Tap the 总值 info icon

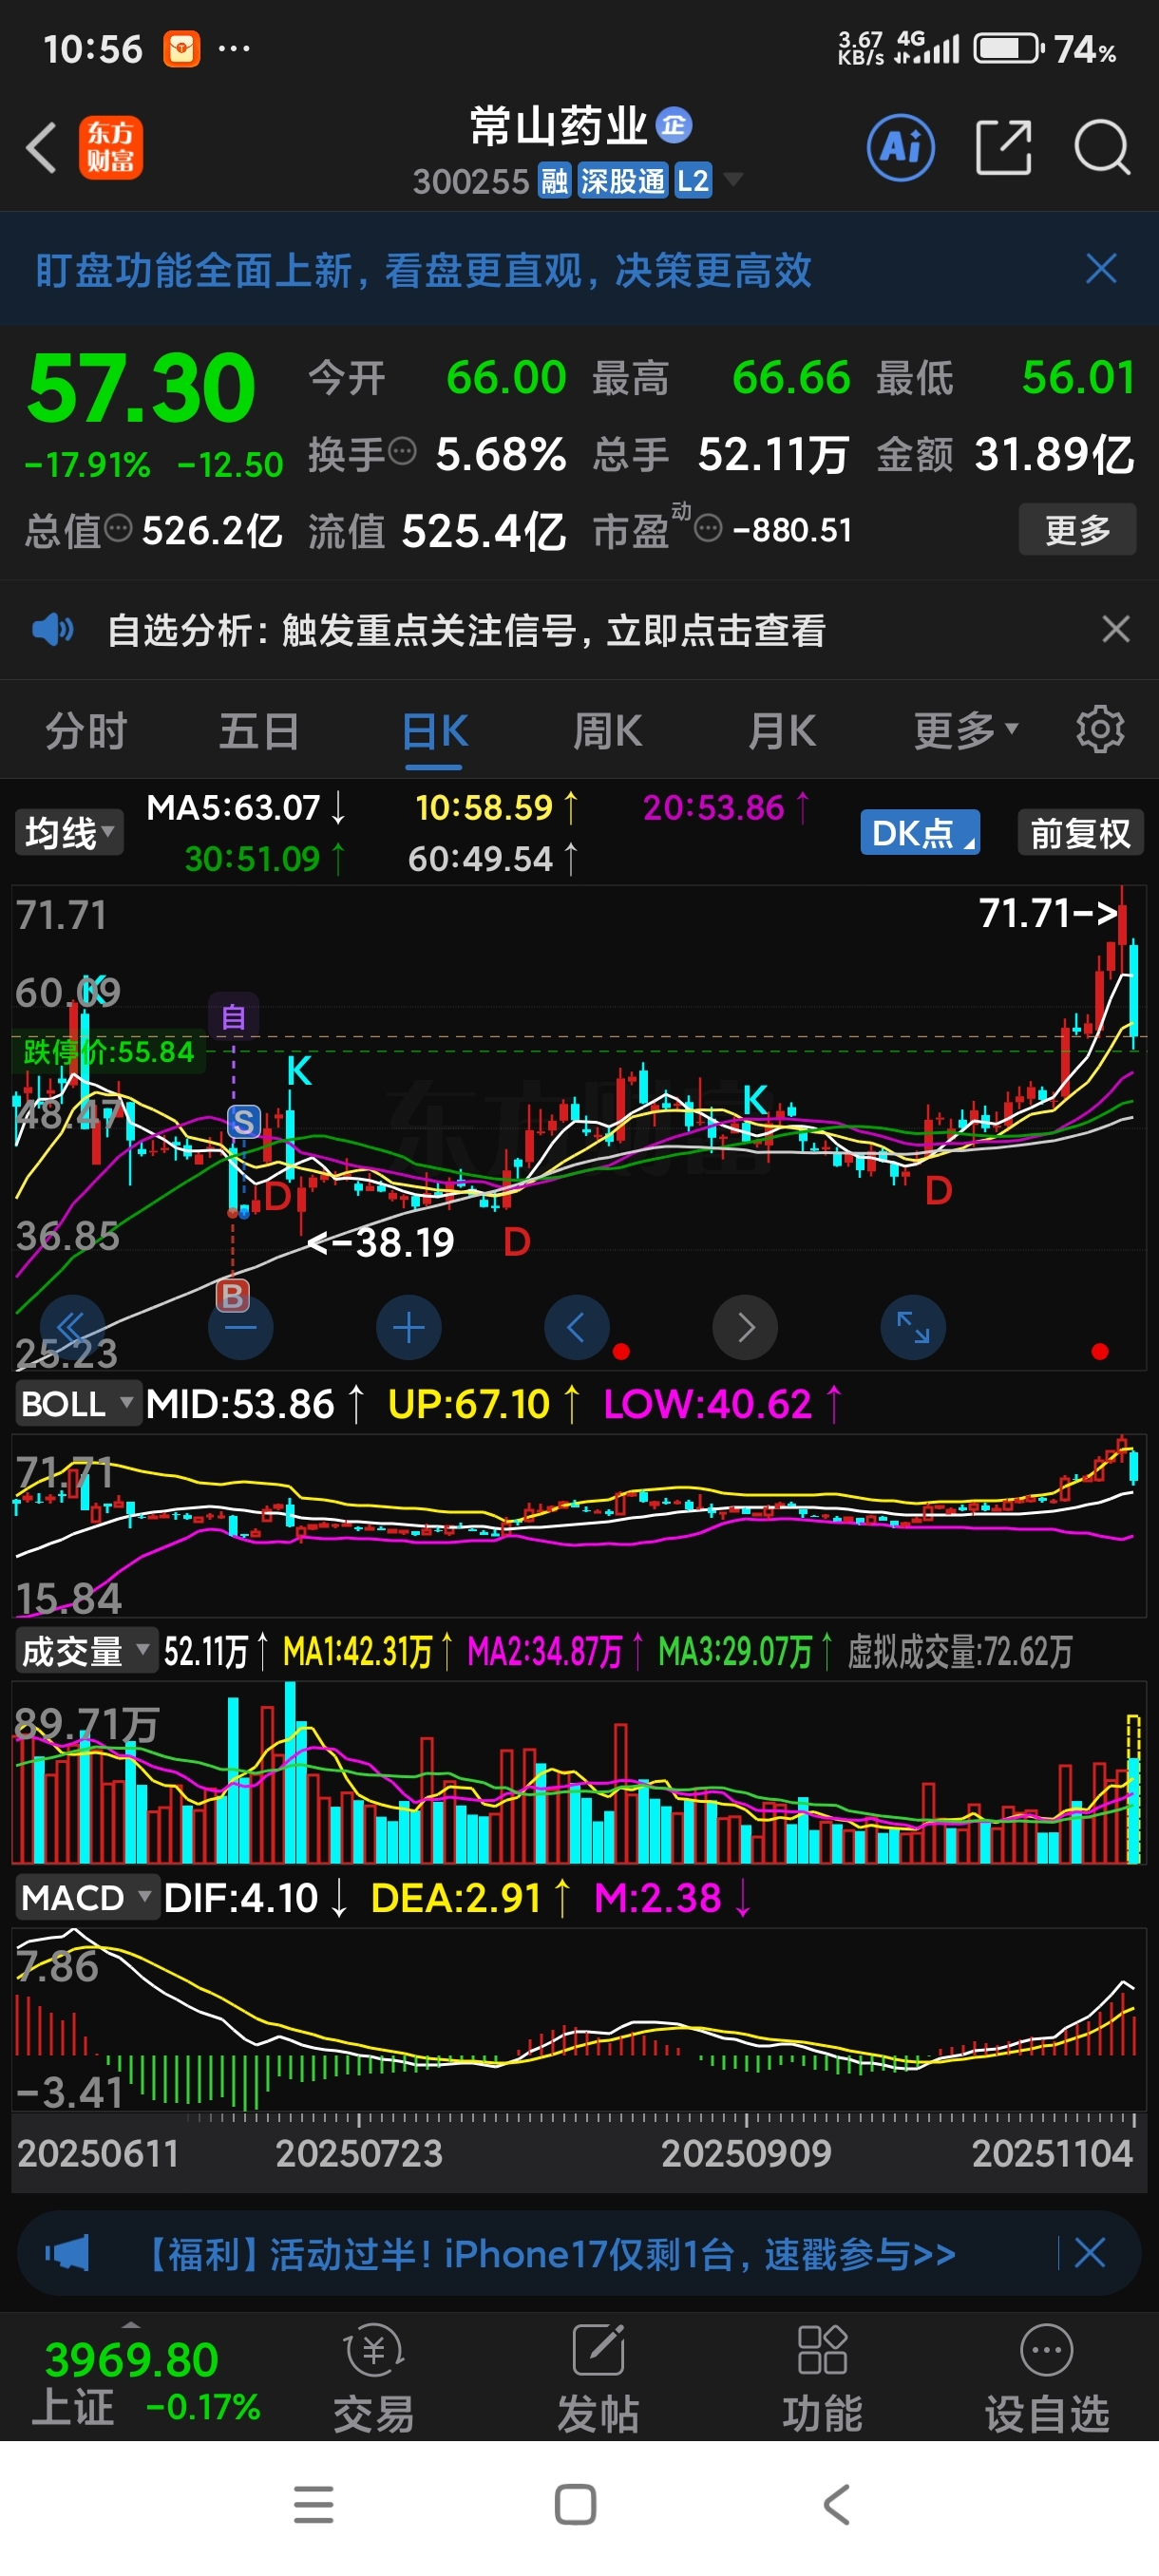point(118,527)
